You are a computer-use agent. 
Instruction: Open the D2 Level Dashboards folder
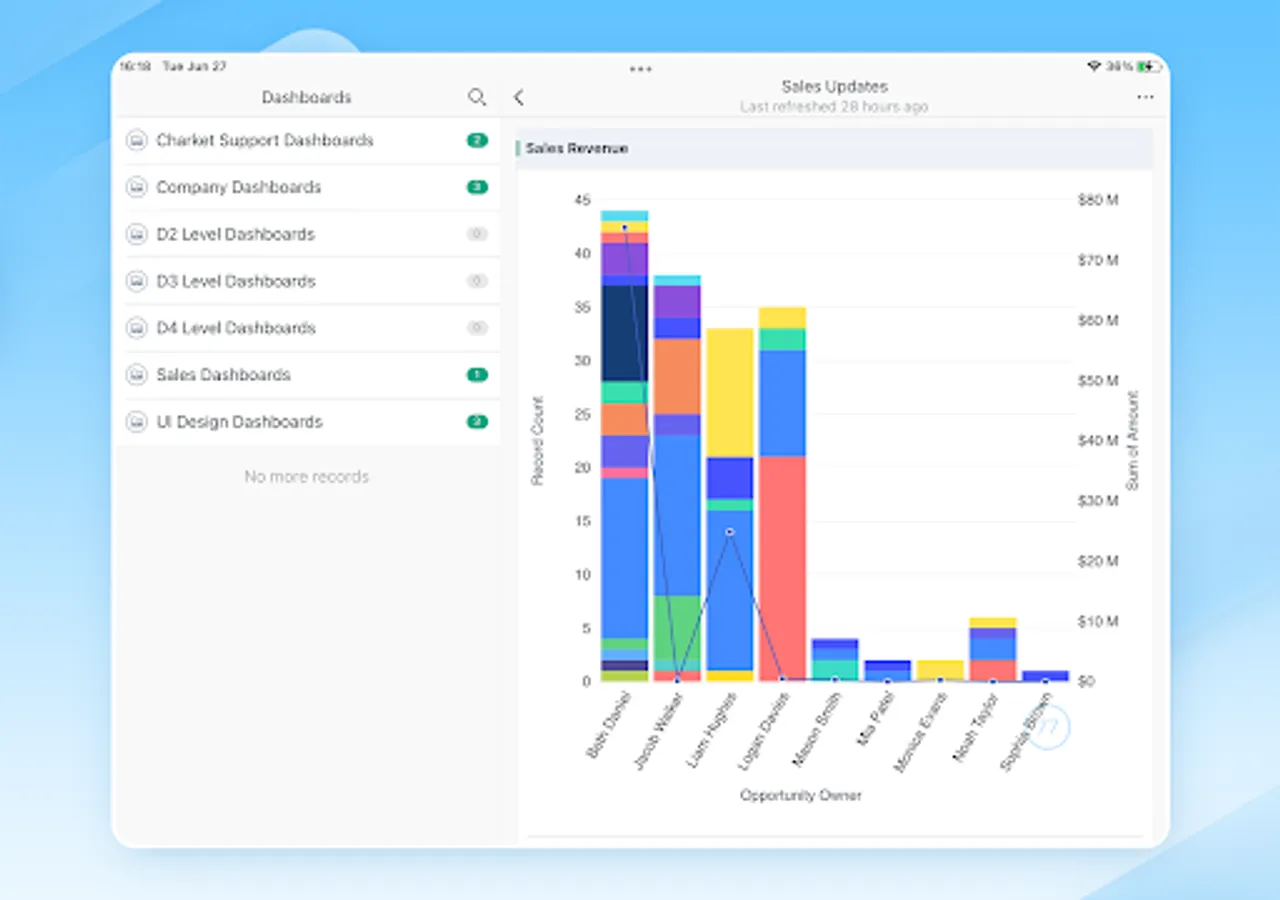coord(307,234)
